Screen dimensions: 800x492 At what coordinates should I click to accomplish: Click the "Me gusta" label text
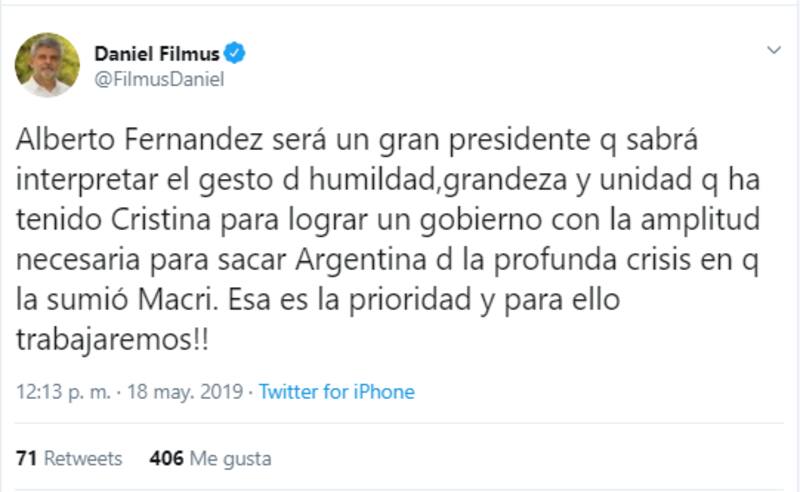tap(231, 458)
